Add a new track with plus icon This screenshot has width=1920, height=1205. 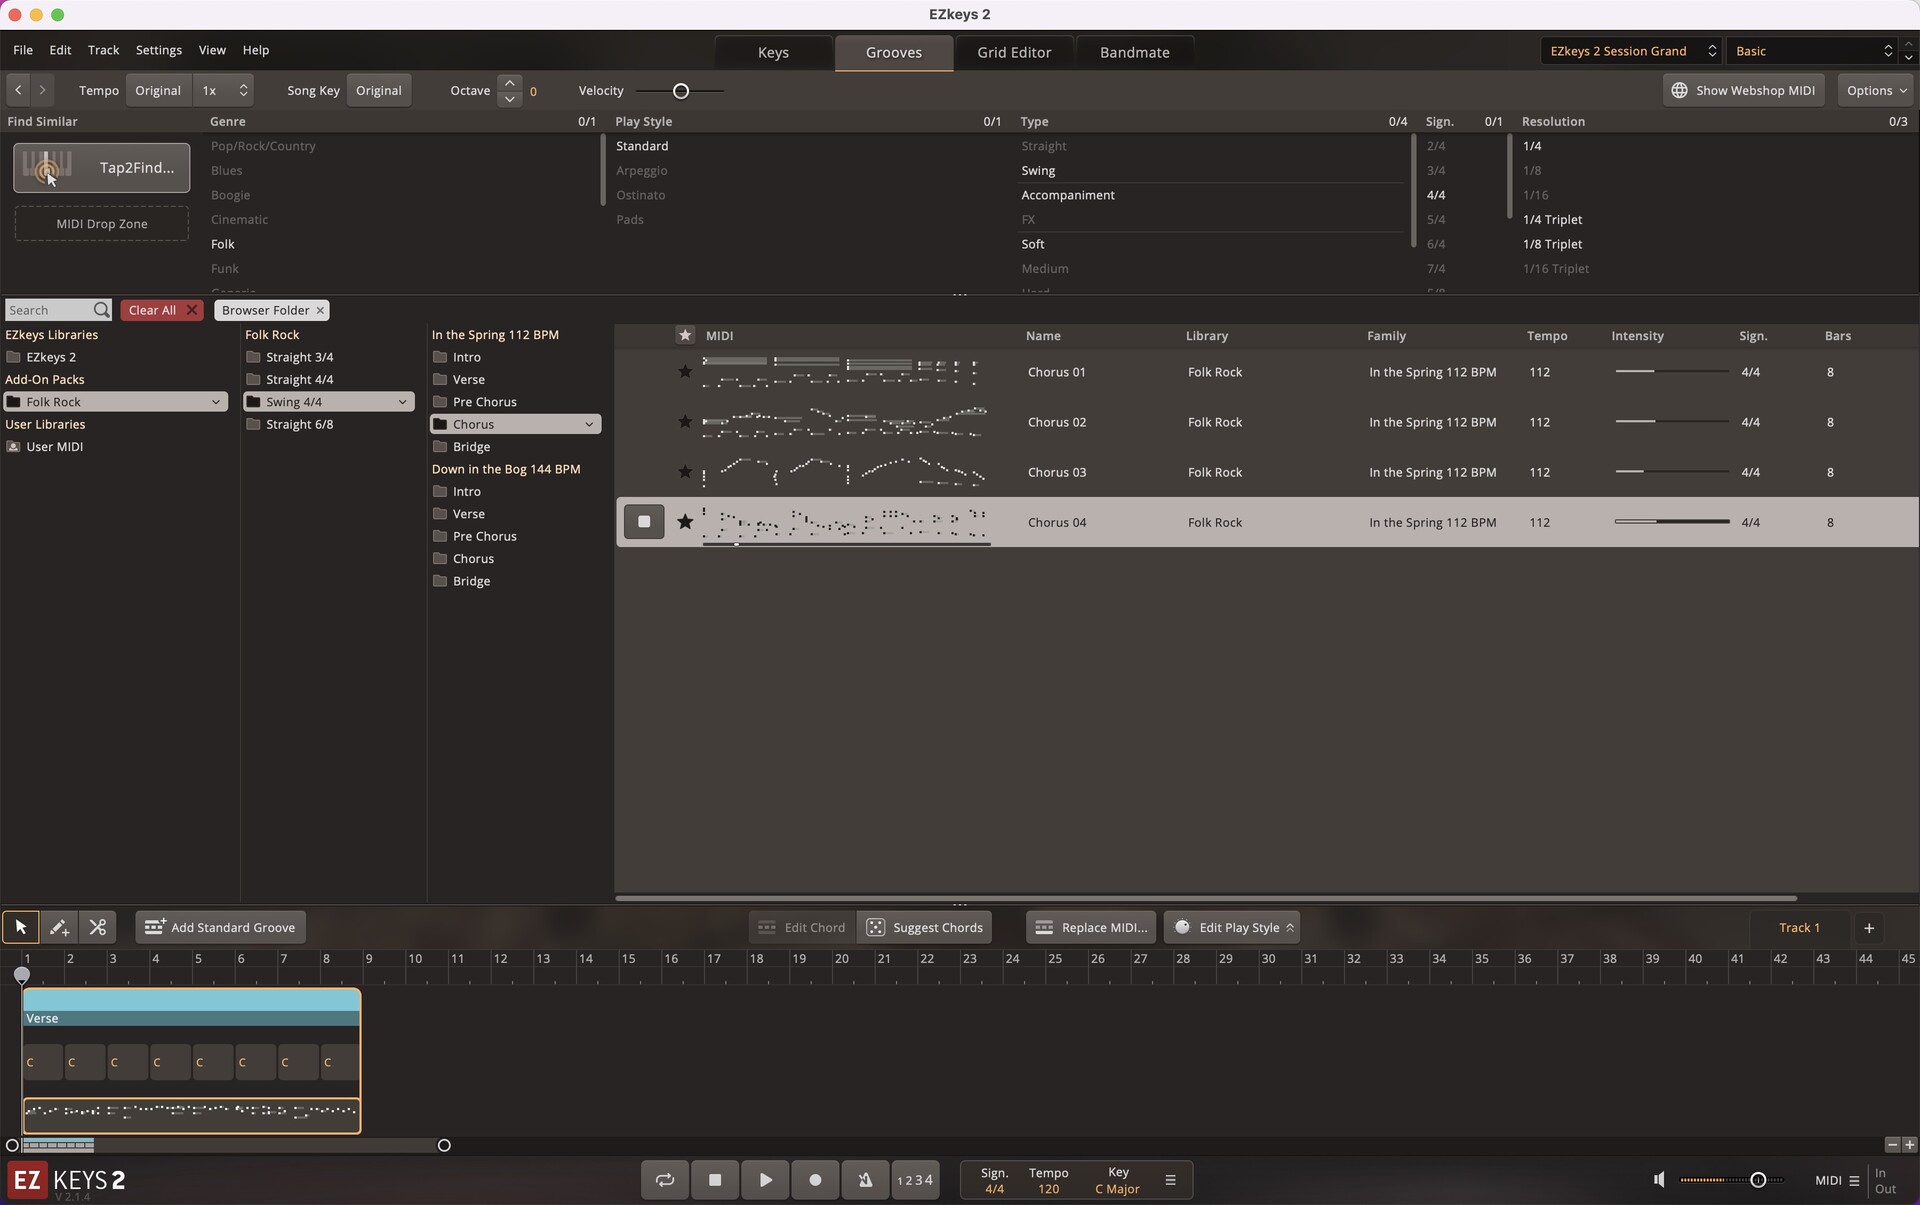tap(1868, 927)
